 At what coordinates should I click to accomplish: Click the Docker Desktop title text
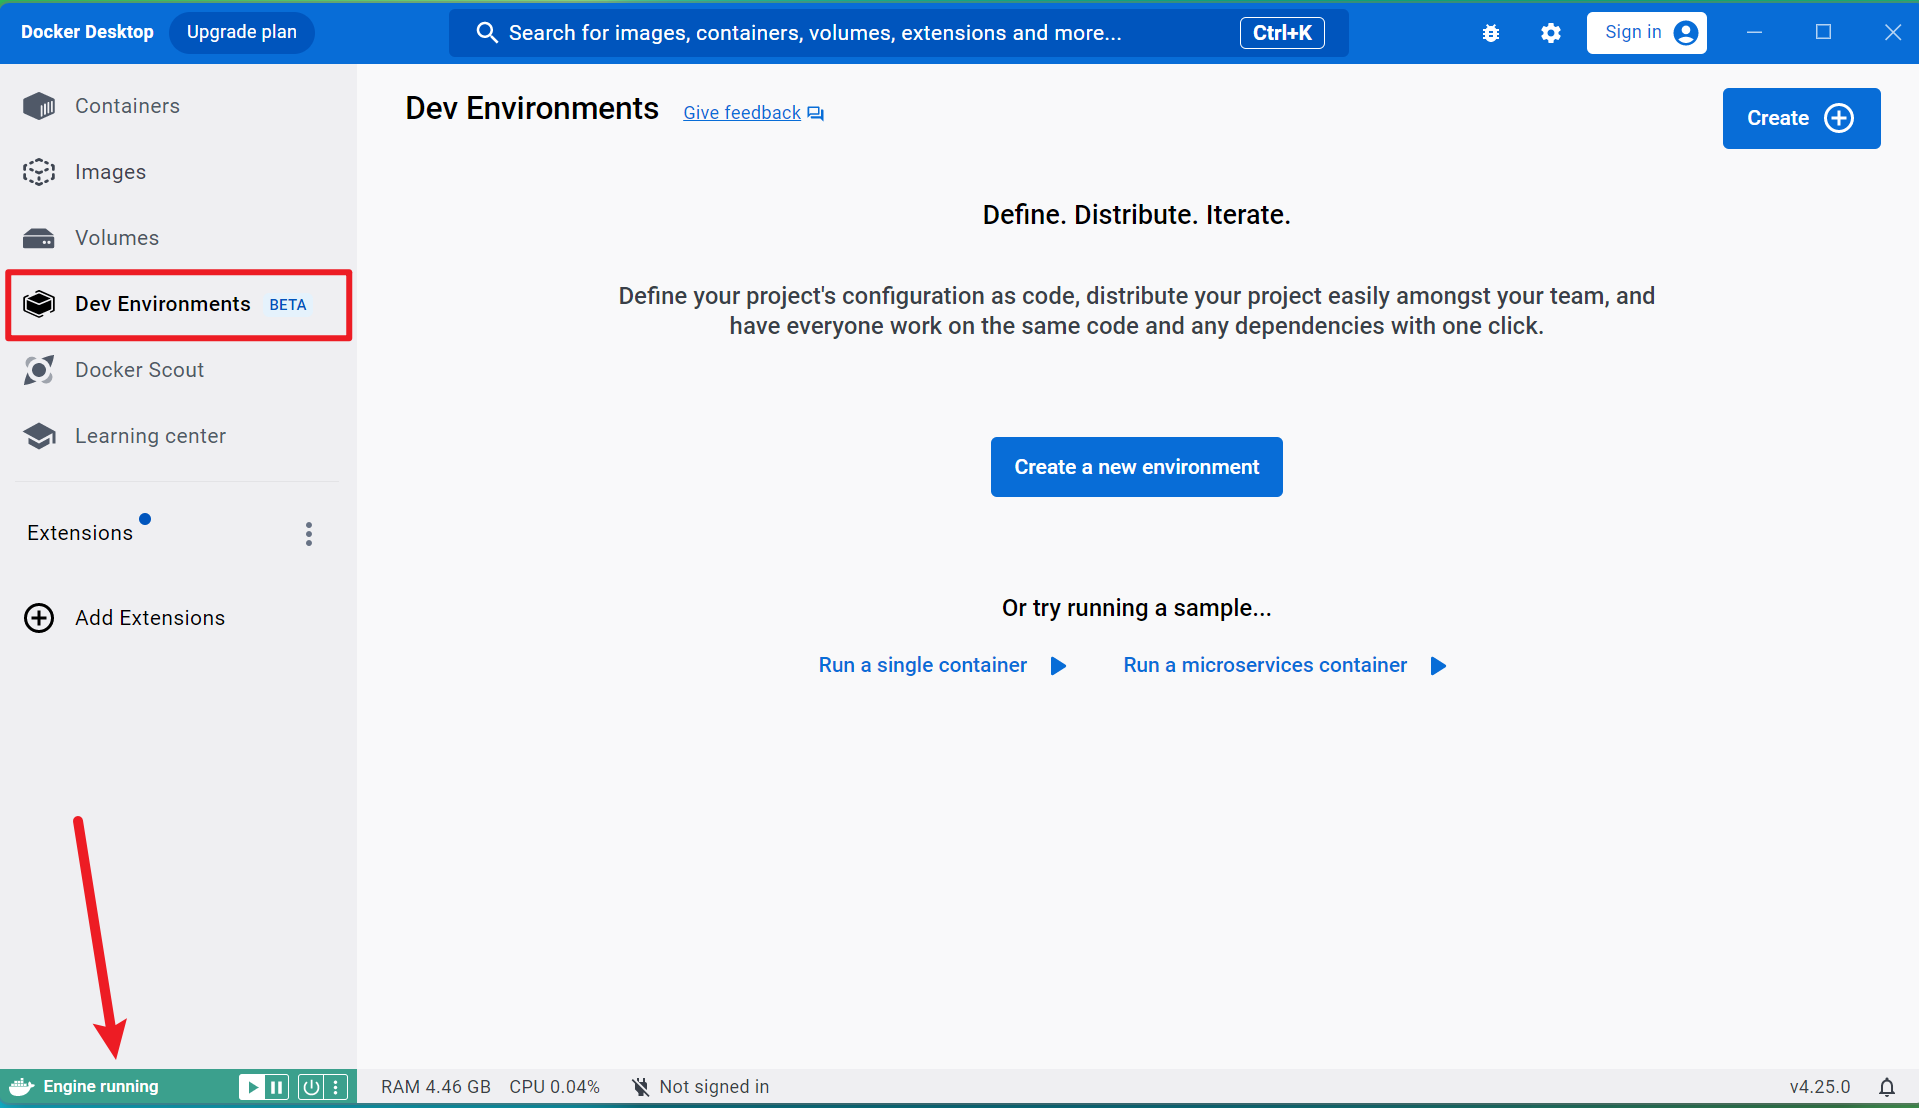pos(87,32)
